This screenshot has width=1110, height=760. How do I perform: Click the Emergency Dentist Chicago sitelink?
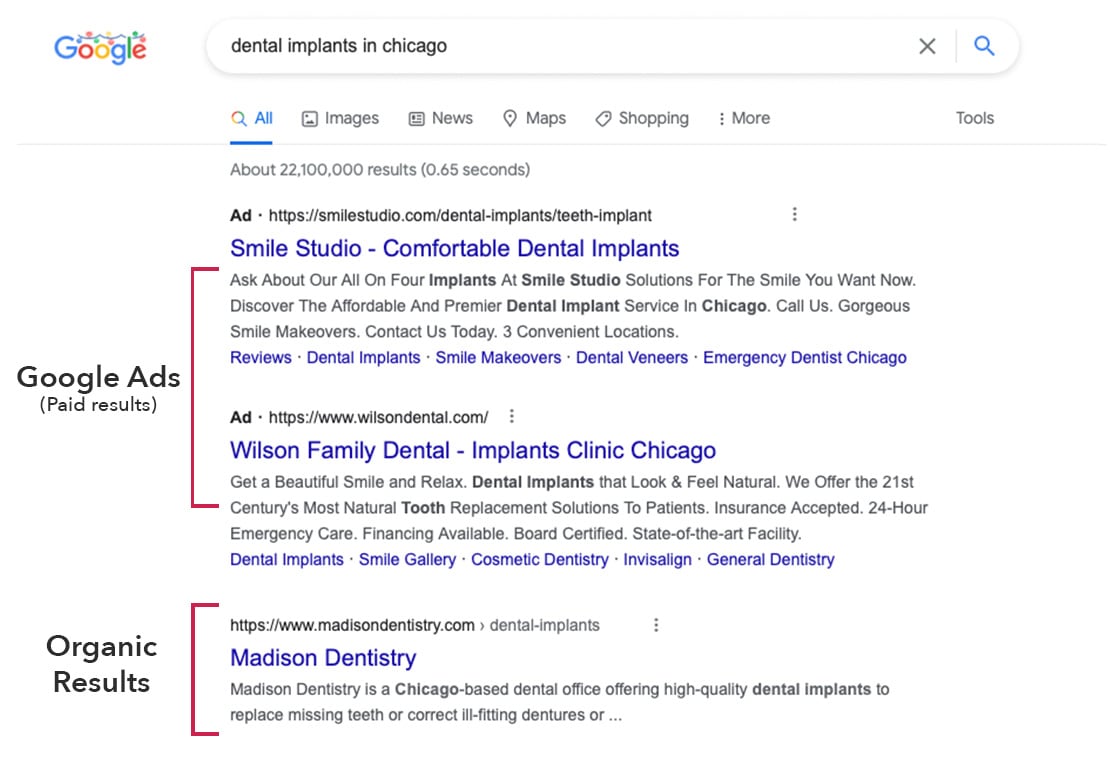(805, 358)
